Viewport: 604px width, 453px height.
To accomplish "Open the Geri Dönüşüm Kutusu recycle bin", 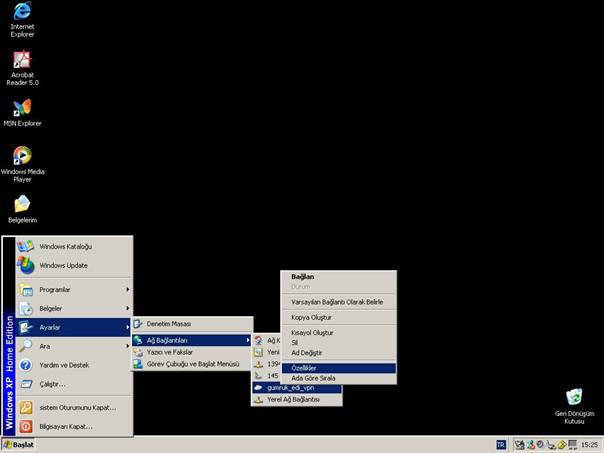I will tap(574, 397).
